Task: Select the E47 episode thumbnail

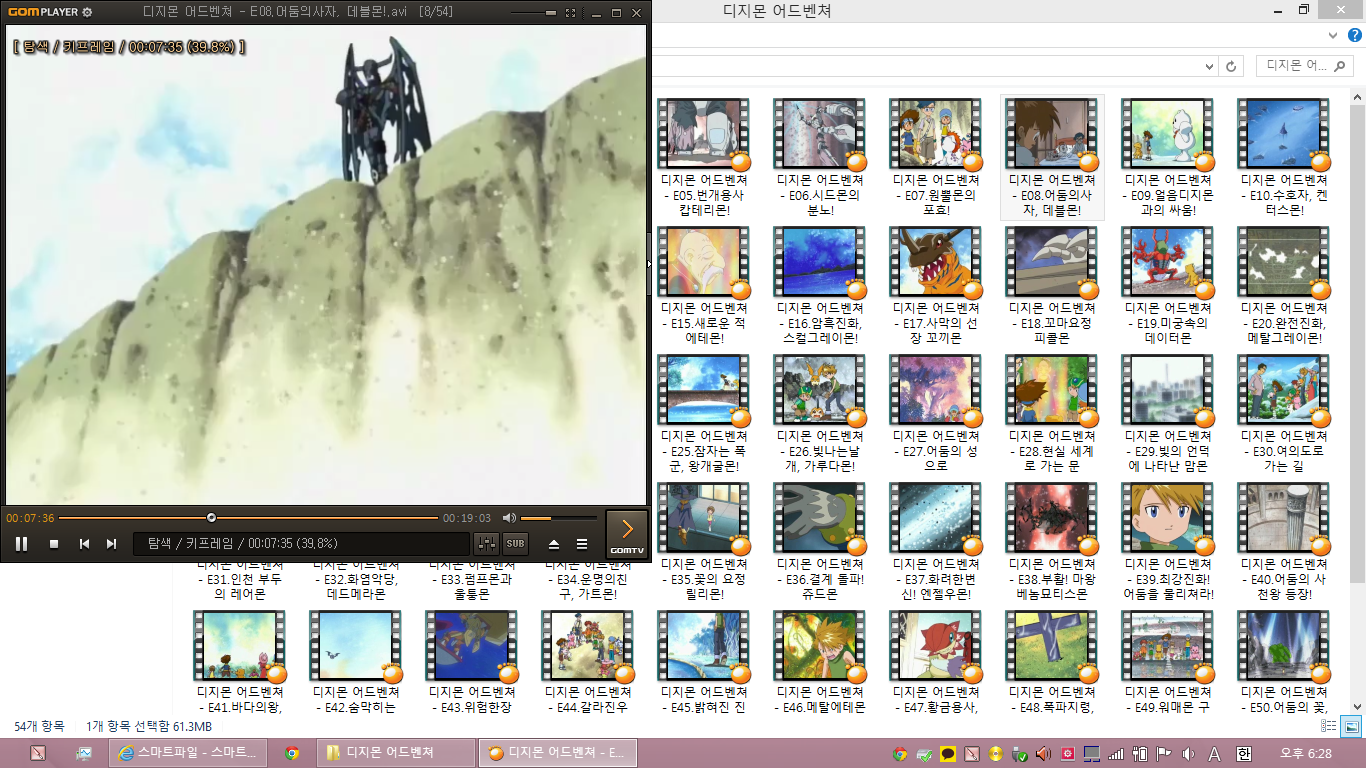Action: coord(936,645)
